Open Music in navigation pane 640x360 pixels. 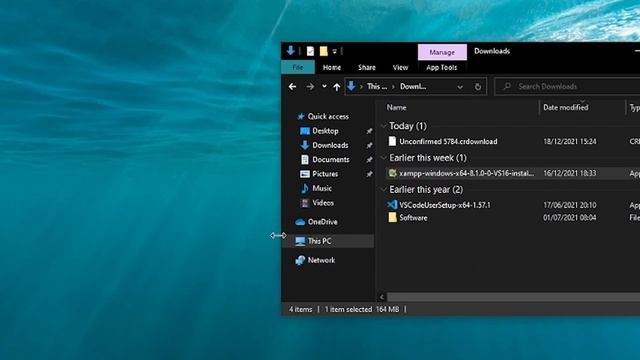point(322,188)
